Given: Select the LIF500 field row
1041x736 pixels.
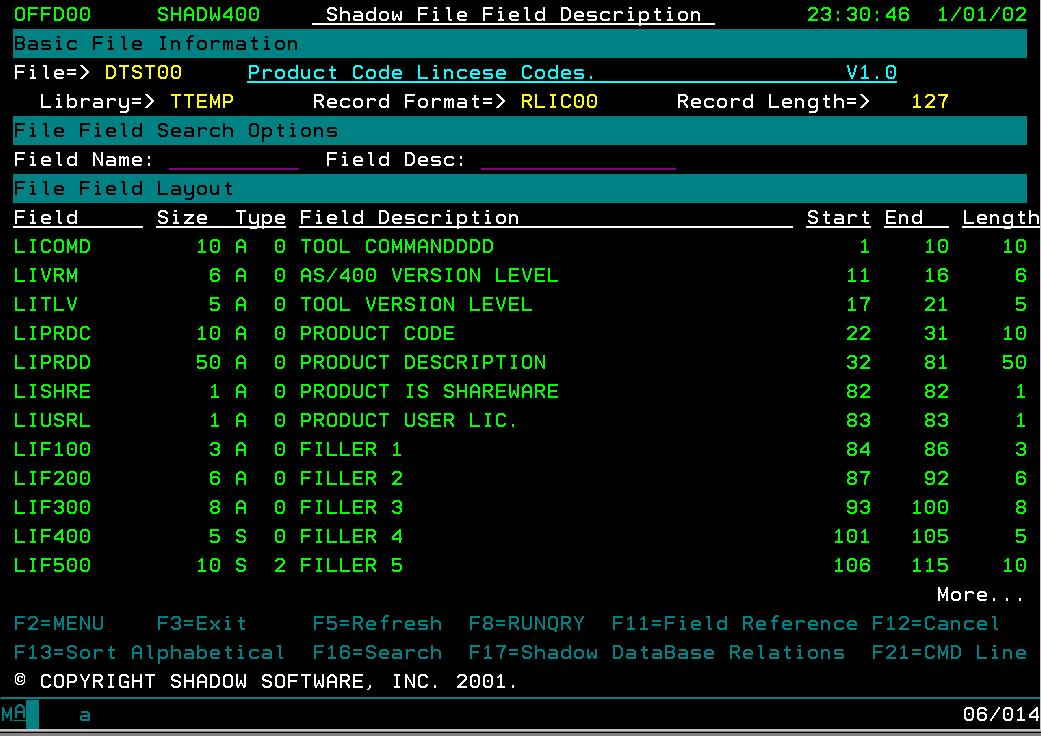Looking at the screenshot, I should [520, 565].
